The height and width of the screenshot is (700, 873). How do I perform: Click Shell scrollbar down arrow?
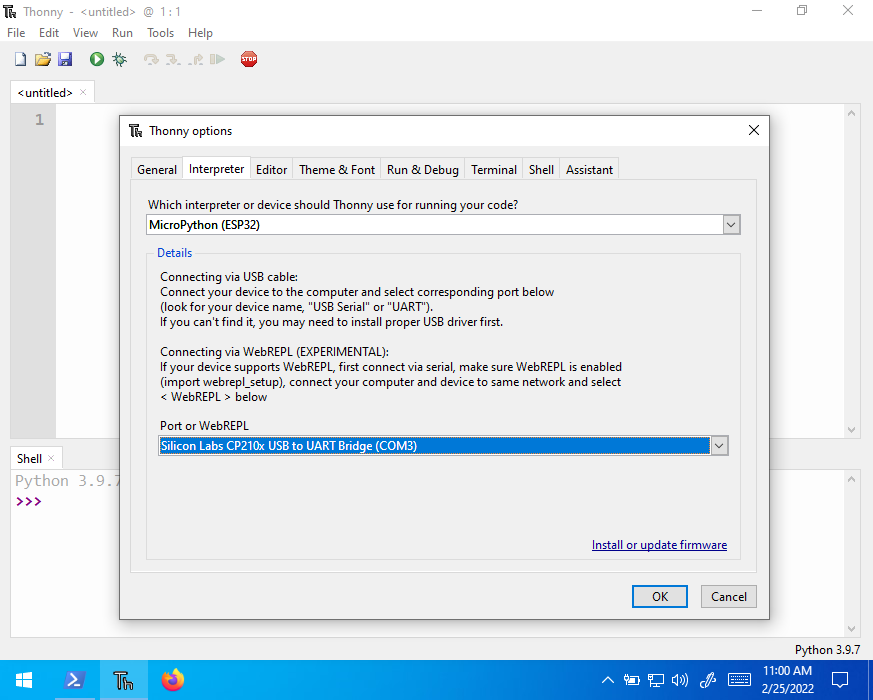[x=851, y=629]
